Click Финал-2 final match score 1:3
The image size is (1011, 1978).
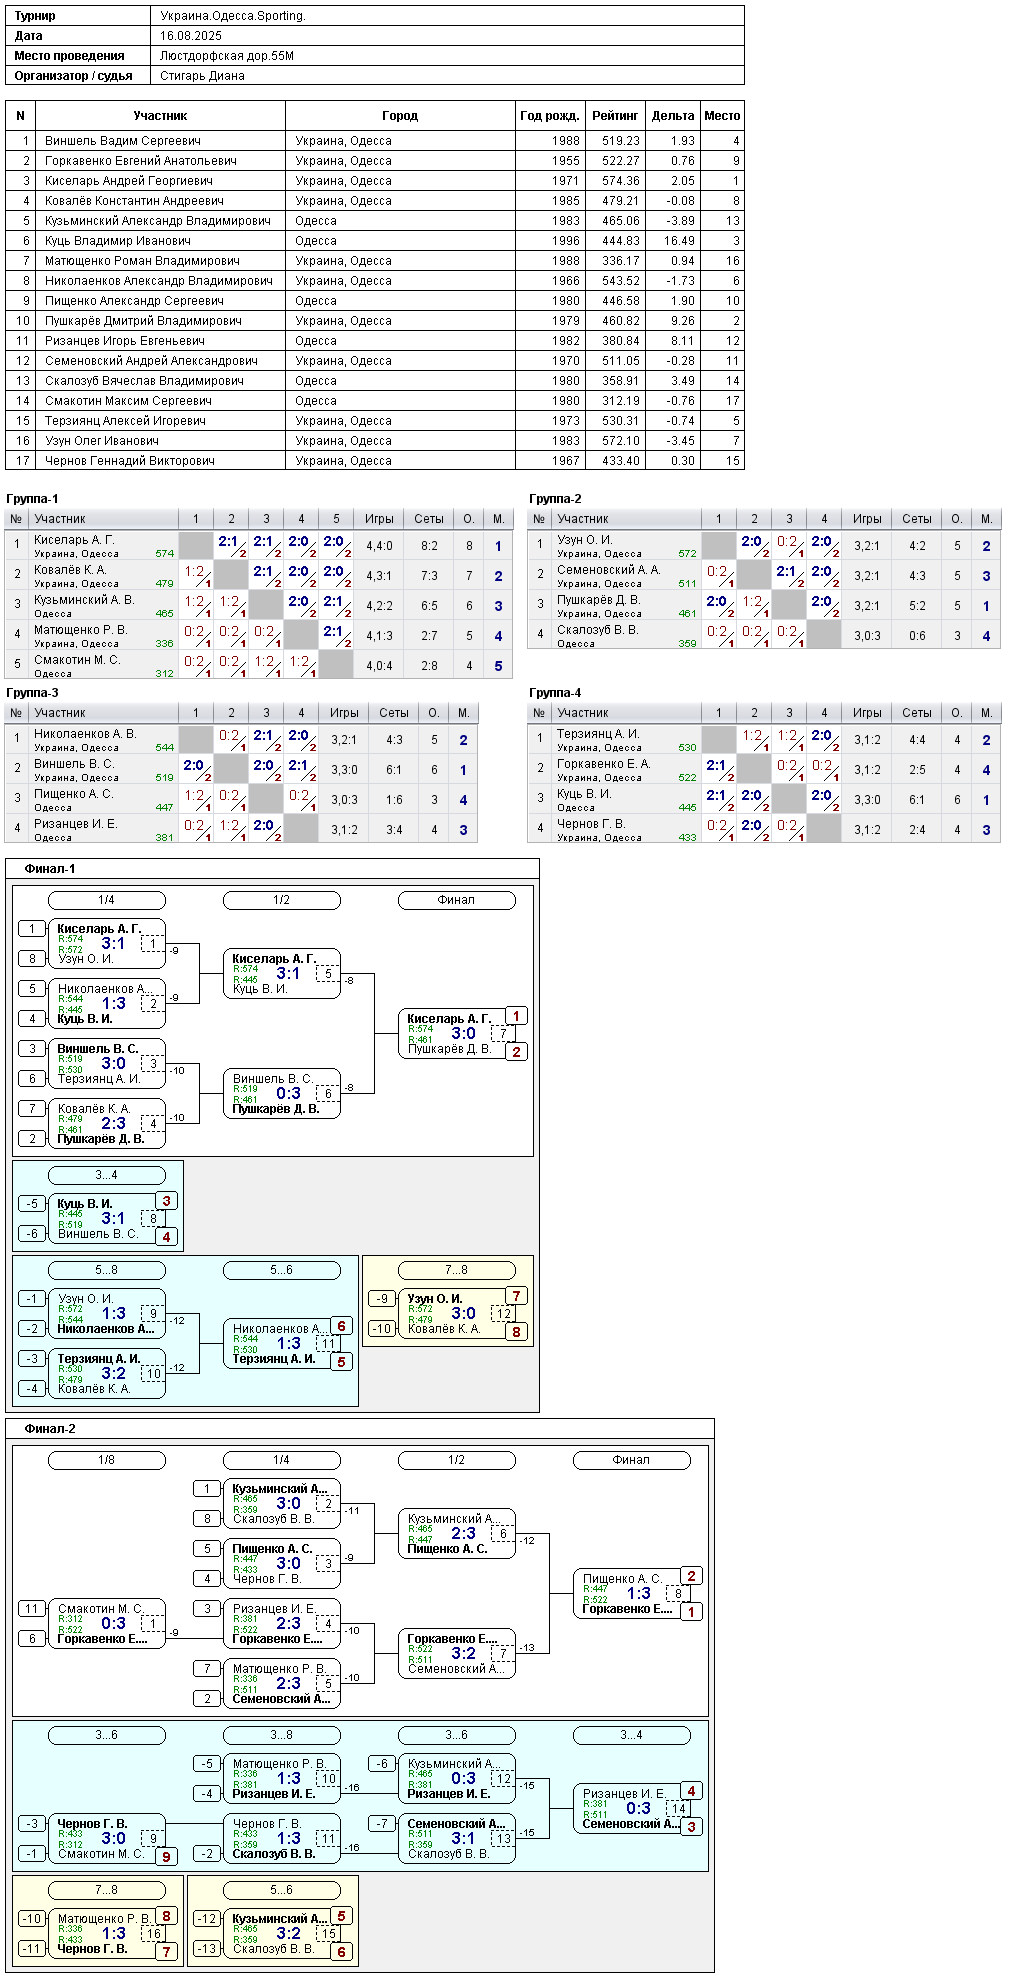638,1593
